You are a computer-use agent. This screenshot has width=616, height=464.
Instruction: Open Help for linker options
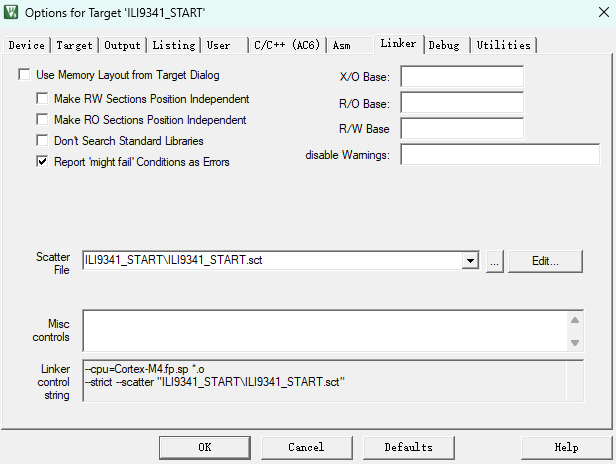[566, 447]
